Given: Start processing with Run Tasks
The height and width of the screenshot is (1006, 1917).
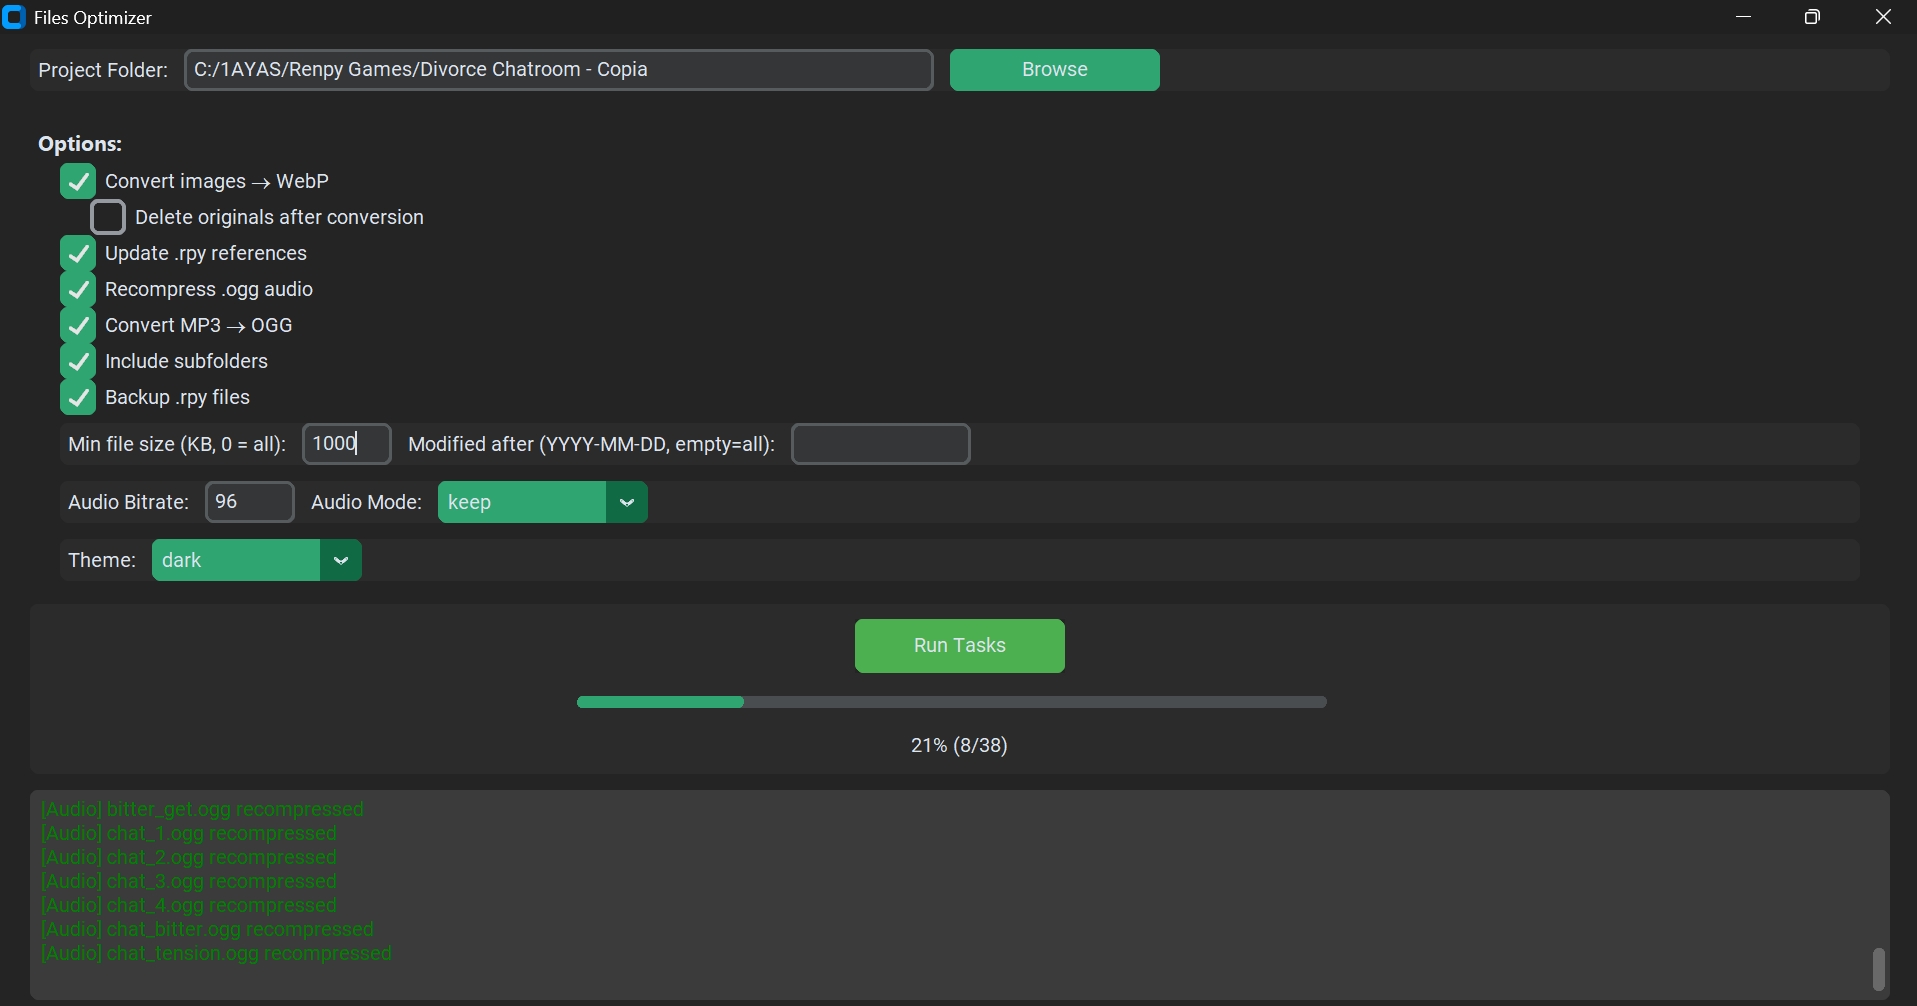Looking at the screenshot, I should coord(959,646).
